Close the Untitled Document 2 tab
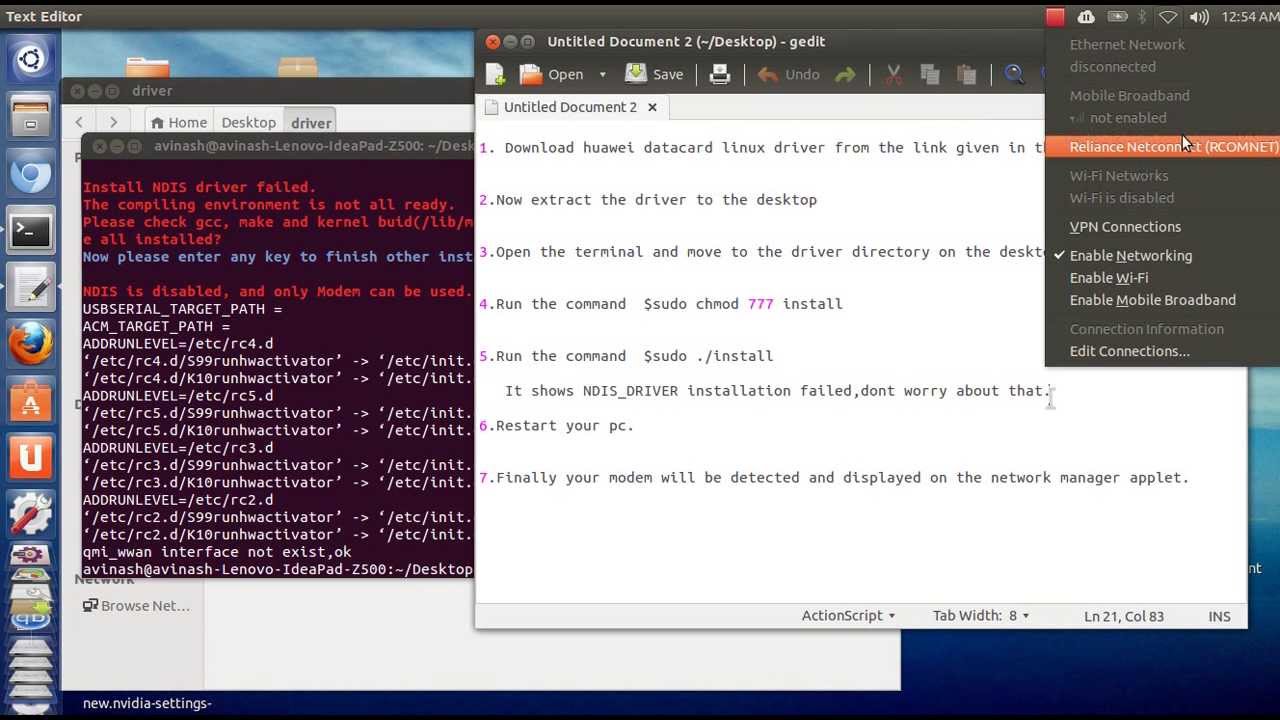 coord(652,107)
